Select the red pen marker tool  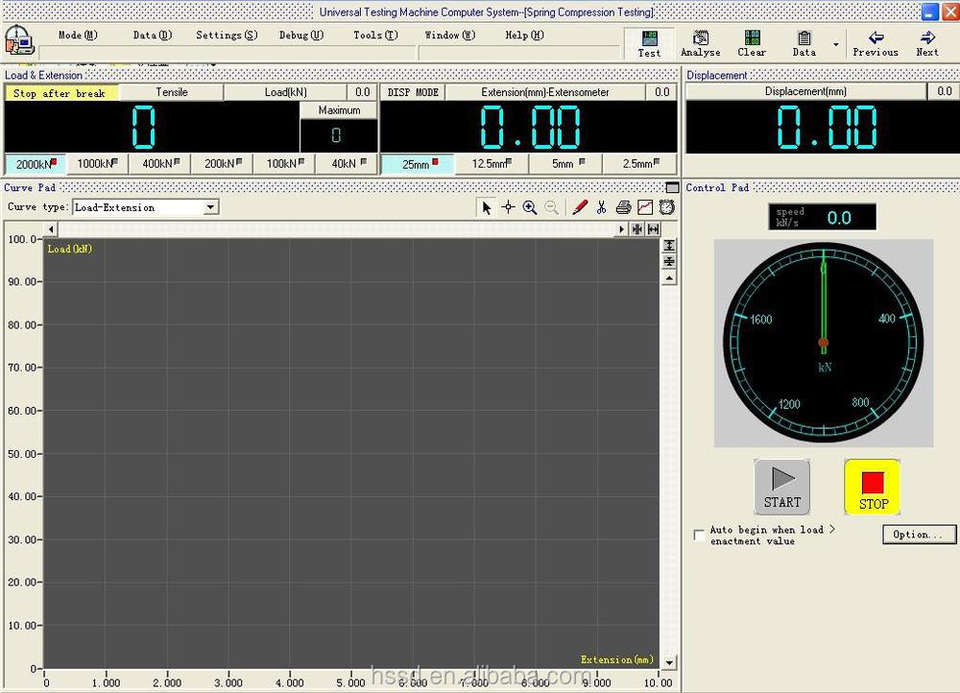coord(580,207)
